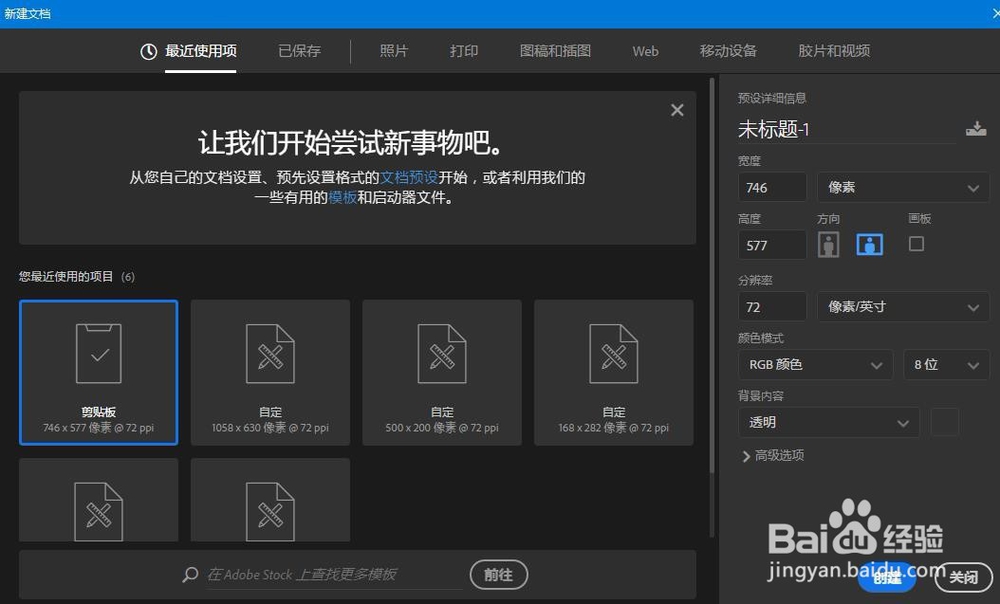Dismiss the welcome banner with its X
Screen dimensions: 1000x604
coord(677,110)
